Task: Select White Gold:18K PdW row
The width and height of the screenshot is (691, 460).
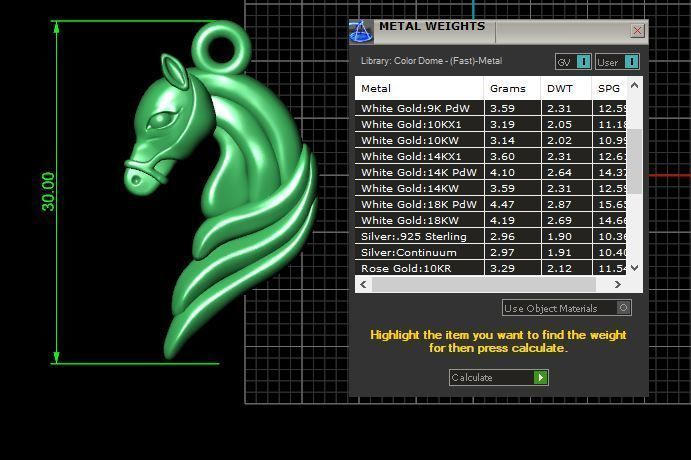Action: coord(490,204)
